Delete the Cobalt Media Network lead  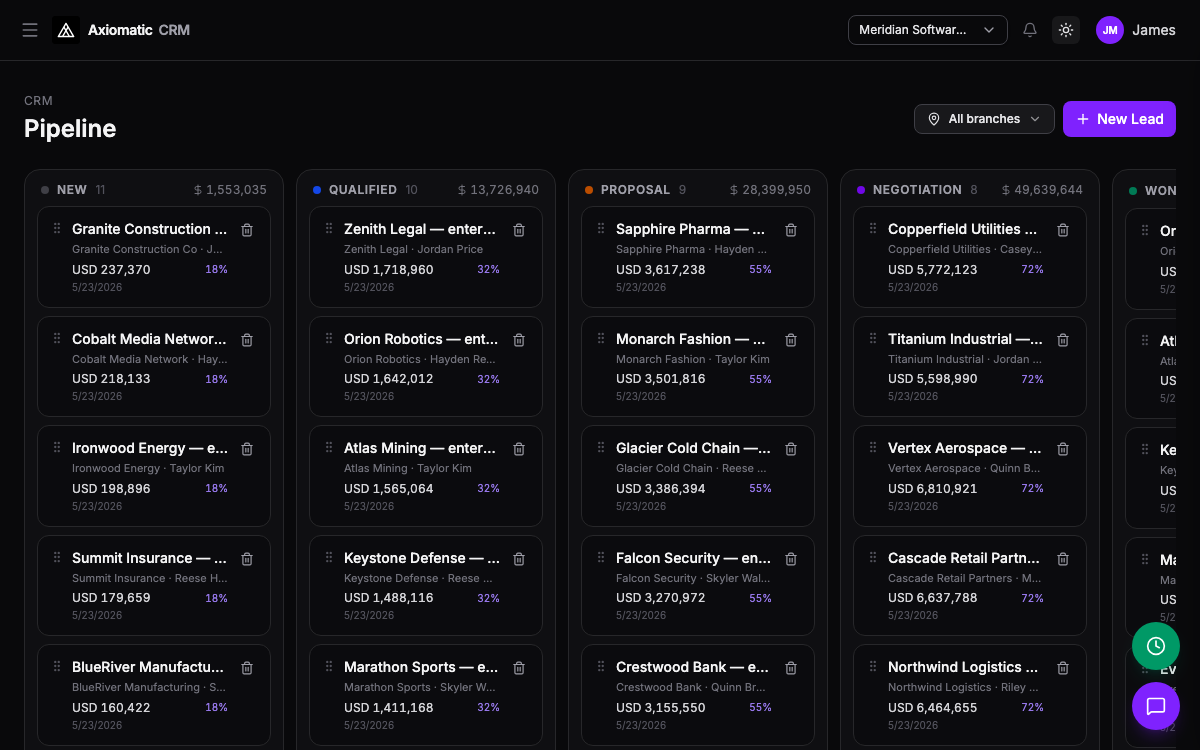pos(247,340)
